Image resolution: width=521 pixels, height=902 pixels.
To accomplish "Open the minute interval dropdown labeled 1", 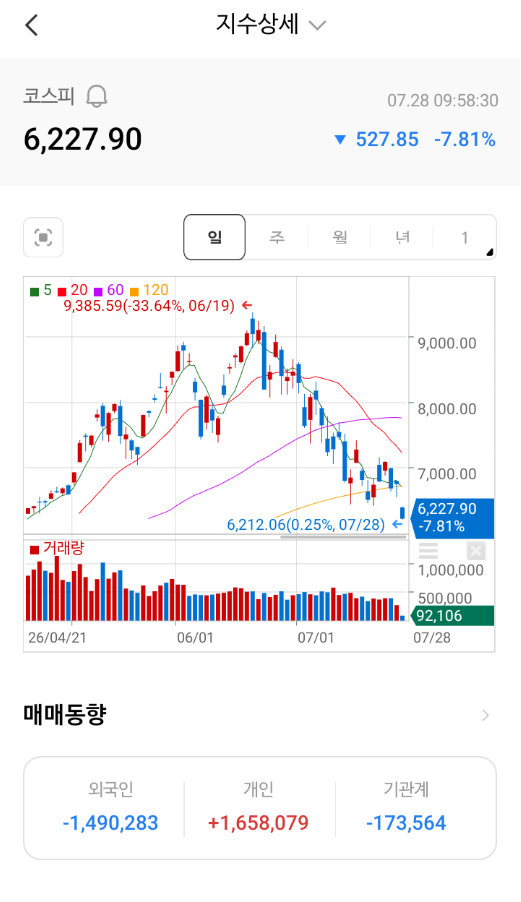I will pyautogui.click(x=465, y=238).
